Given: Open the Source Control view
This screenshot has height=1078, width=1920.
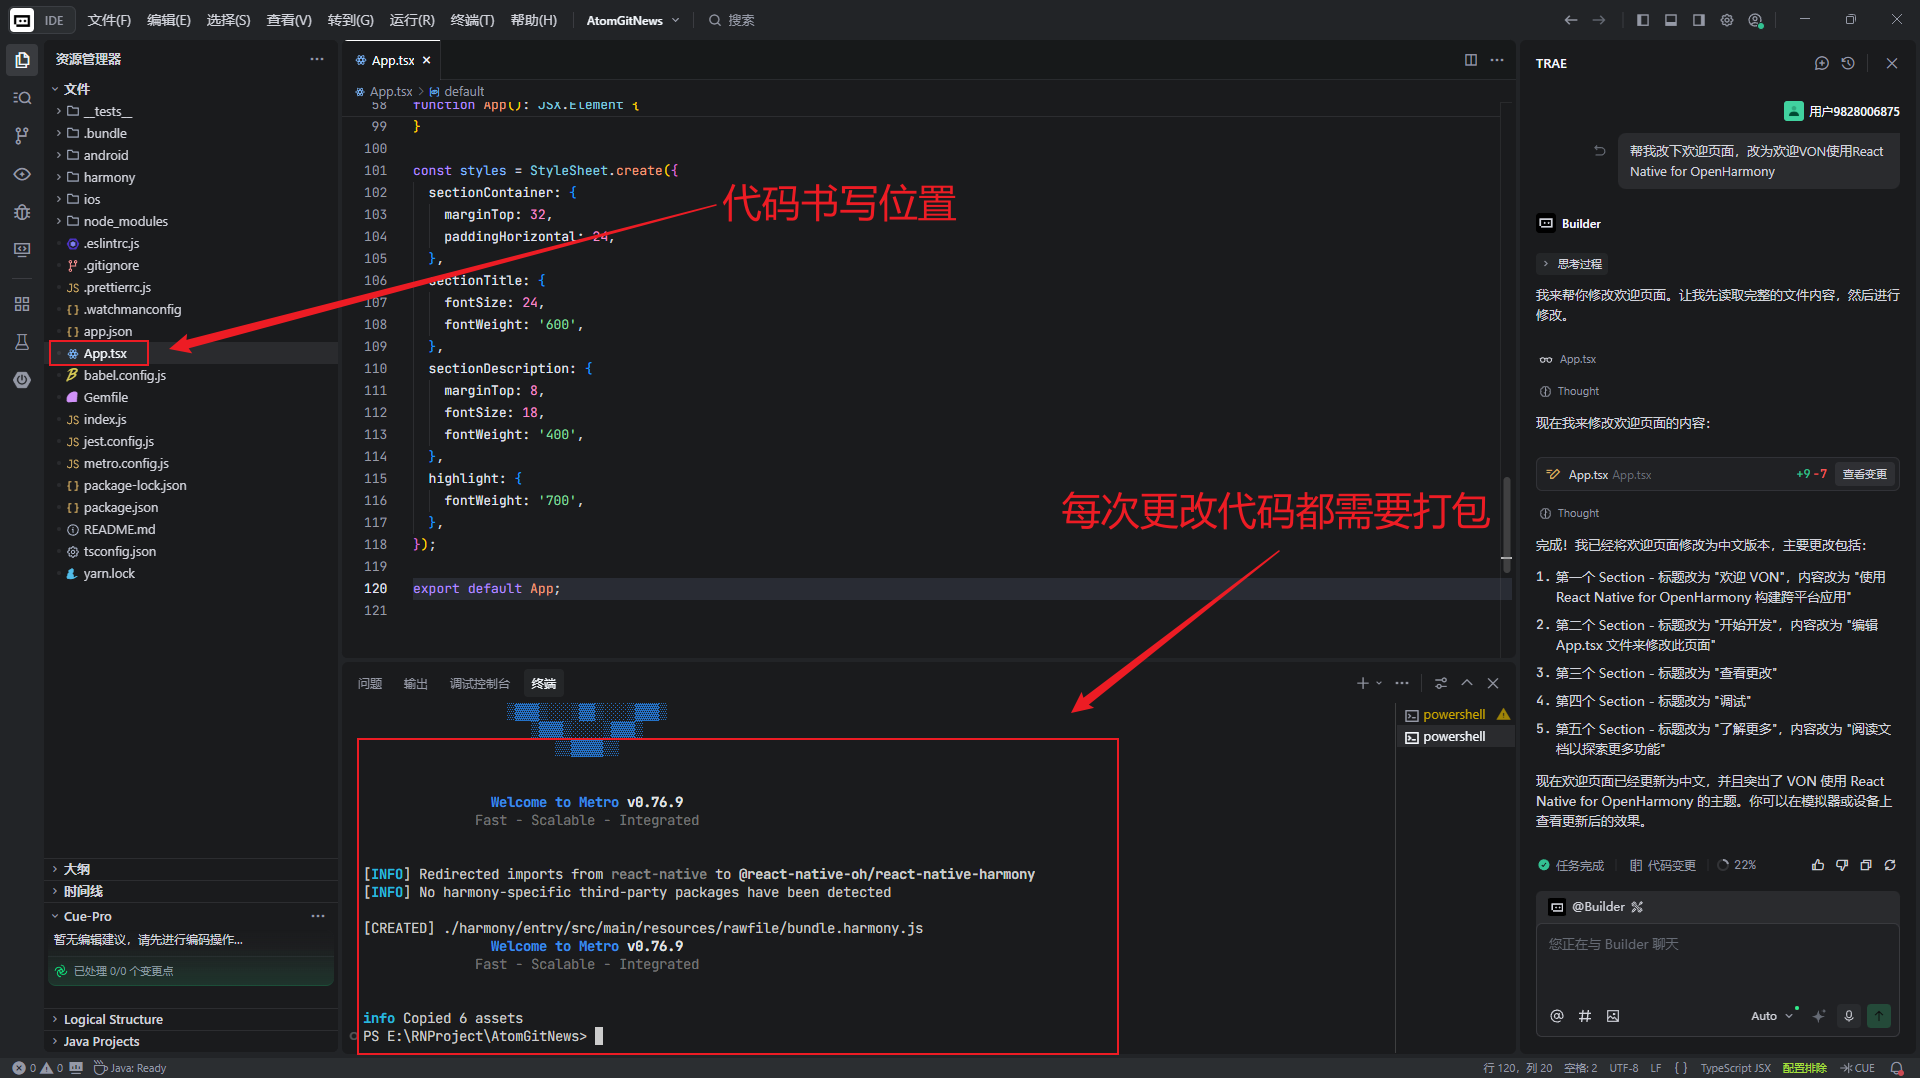Looking at the screenshot, I should 22,136.
